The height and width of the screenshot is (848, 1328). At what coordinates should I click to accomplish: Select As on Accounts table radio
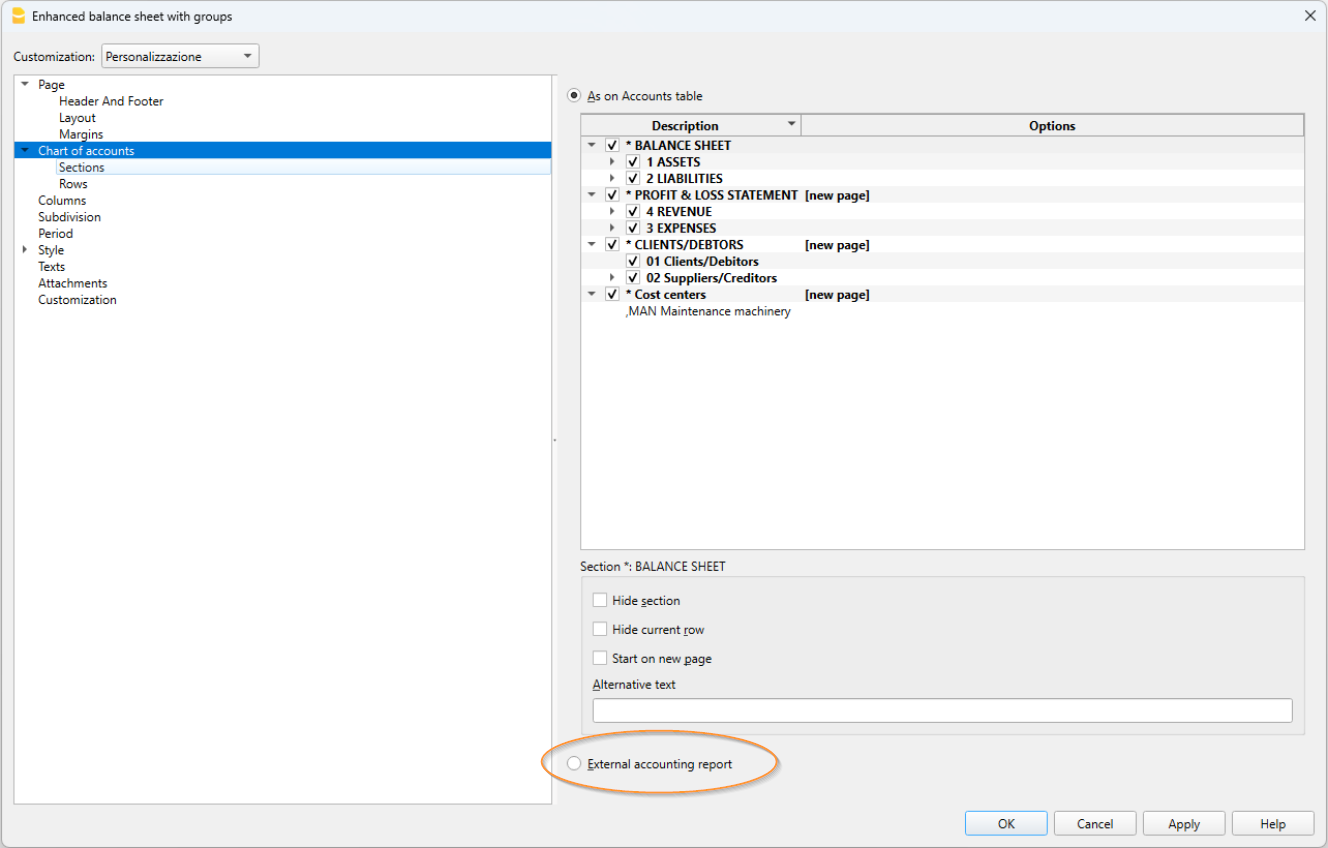(574, 96)
